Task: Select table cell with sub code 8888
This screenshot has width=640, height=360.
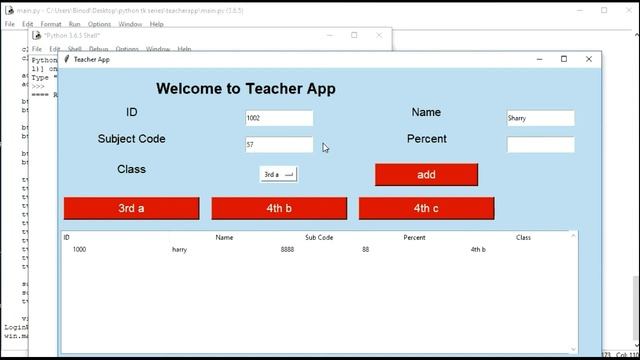Action: point(287,249)
